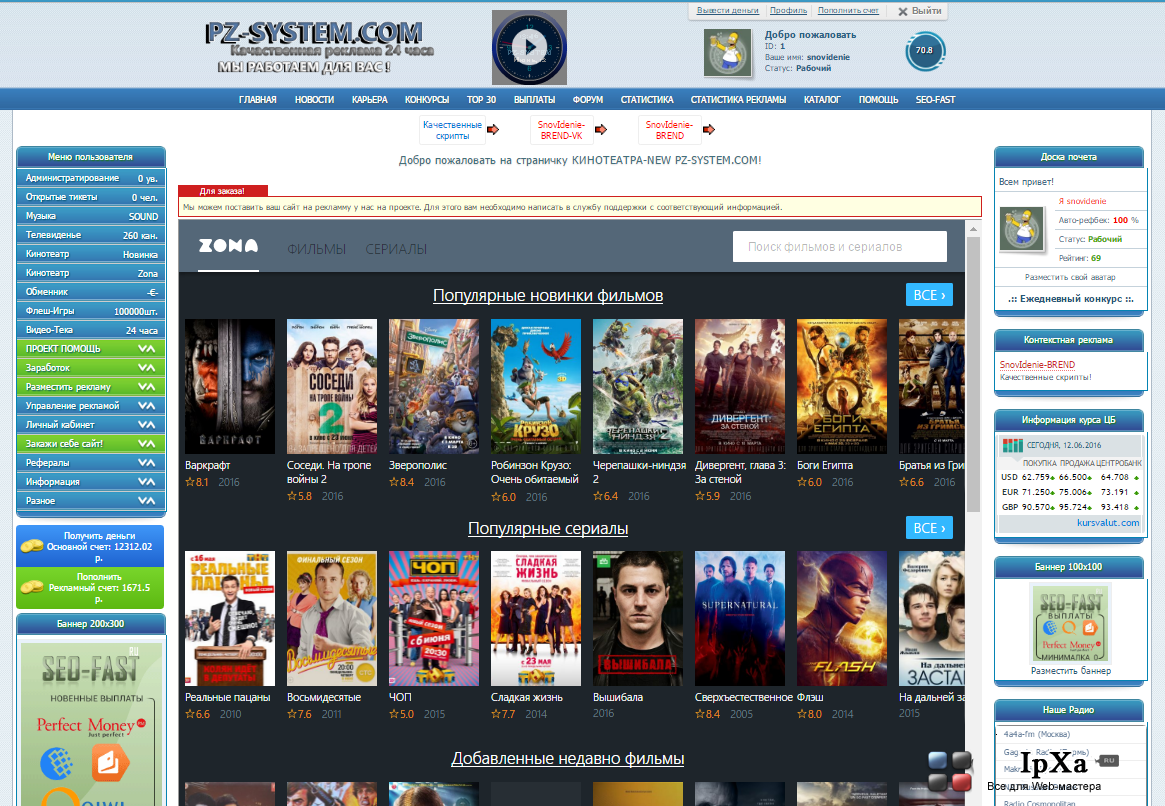This screenshot has width=1165, height=806.
Task: Click the SEO-FAST 100x100 banner image
Action: (x=1070, y=623)
